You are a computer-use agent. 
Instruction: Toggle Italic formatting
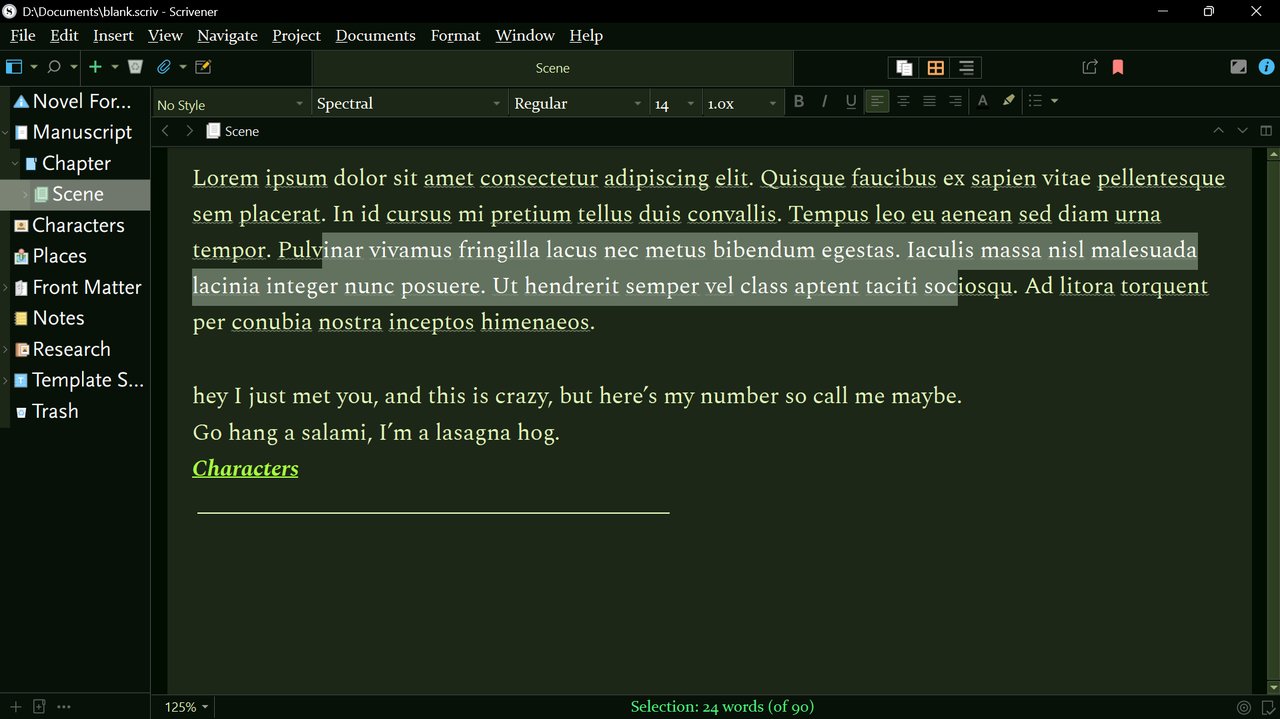(825, 101)
